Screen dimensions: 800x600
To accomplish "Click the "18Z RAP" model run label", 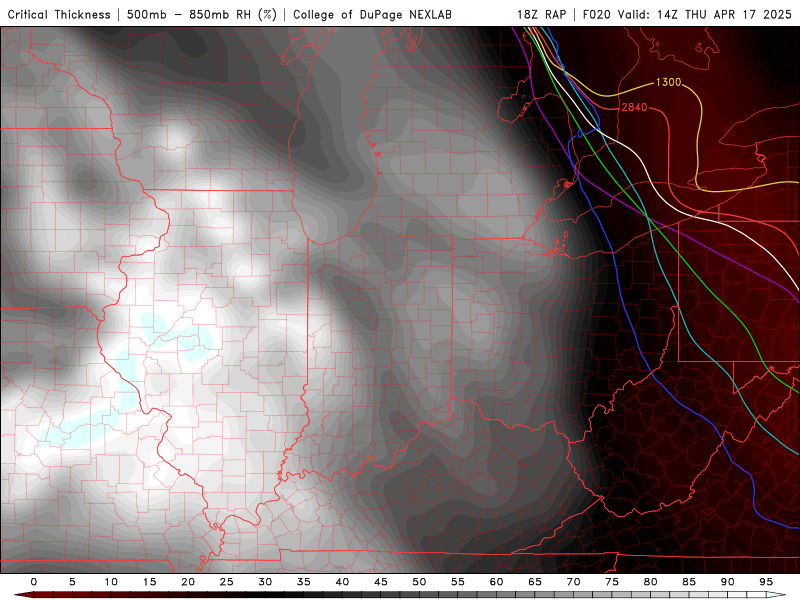I will tap(541, 14).
